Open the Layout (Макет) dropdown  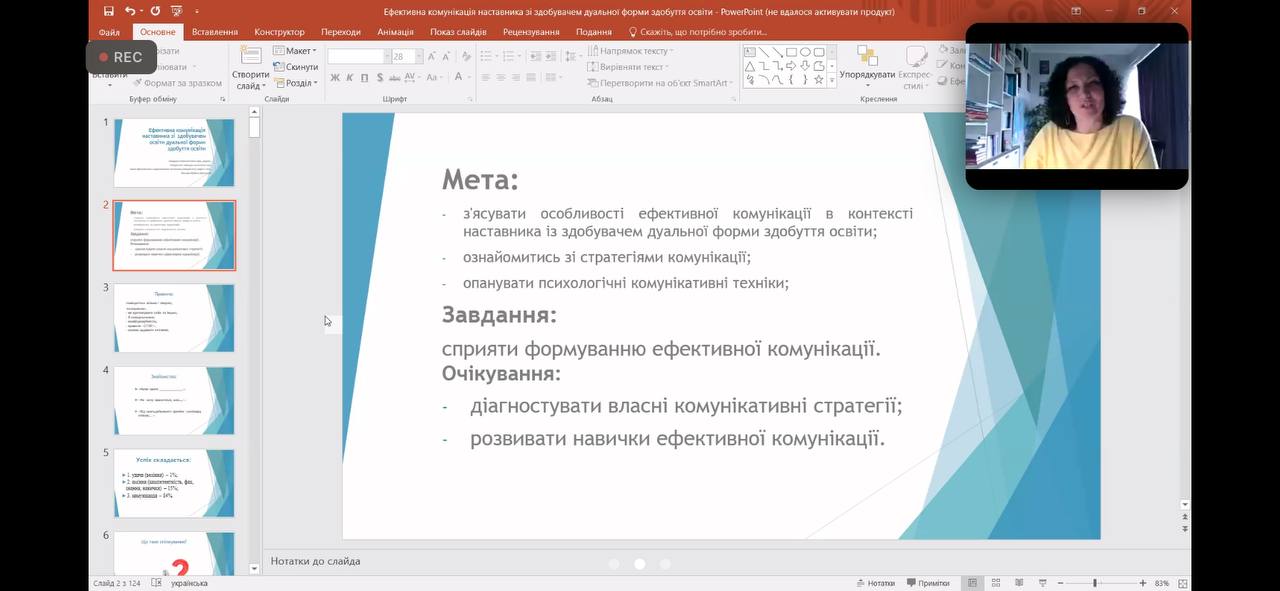295,51
